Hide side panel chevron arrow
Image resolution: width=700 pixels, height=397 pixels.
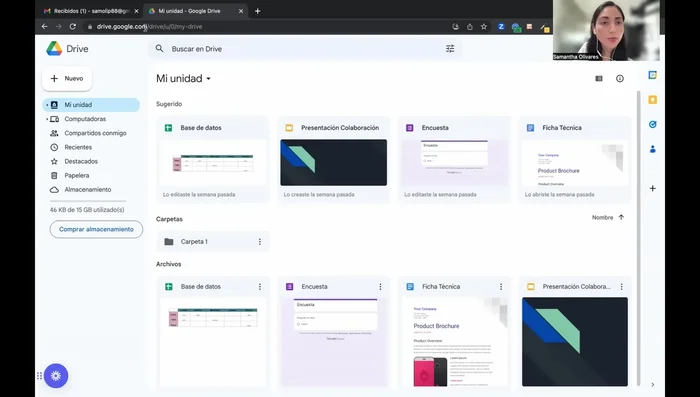pyautogui.click(x=652, y=384)
